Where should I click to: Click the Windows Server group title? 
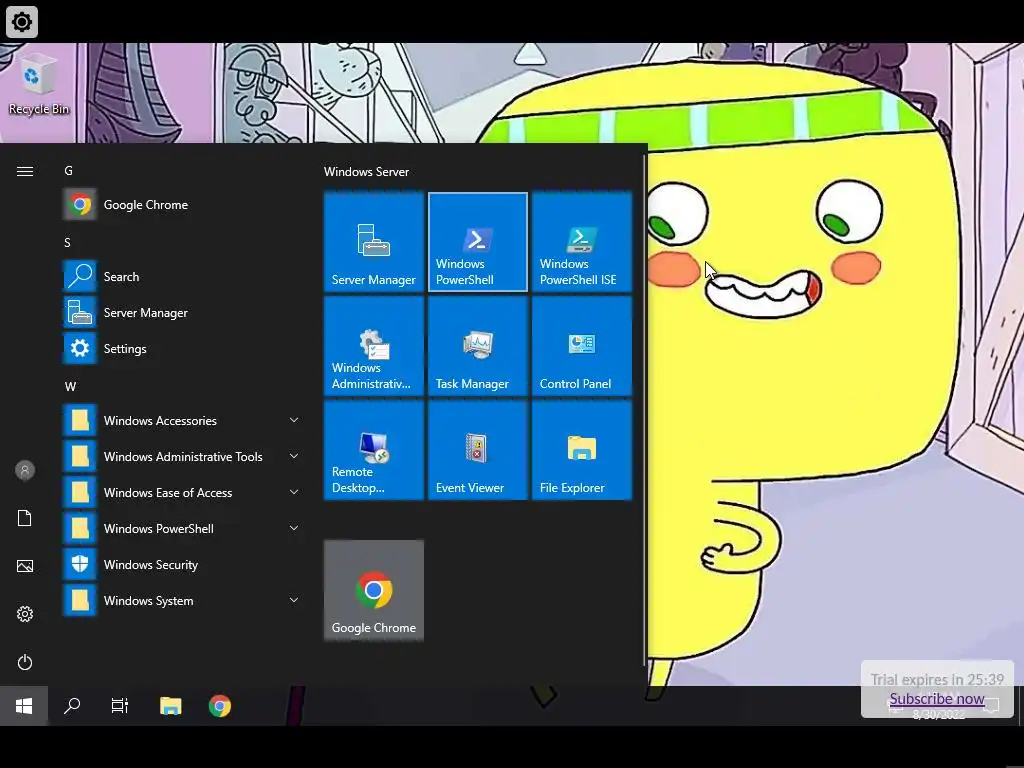click(x=366, y=172)
